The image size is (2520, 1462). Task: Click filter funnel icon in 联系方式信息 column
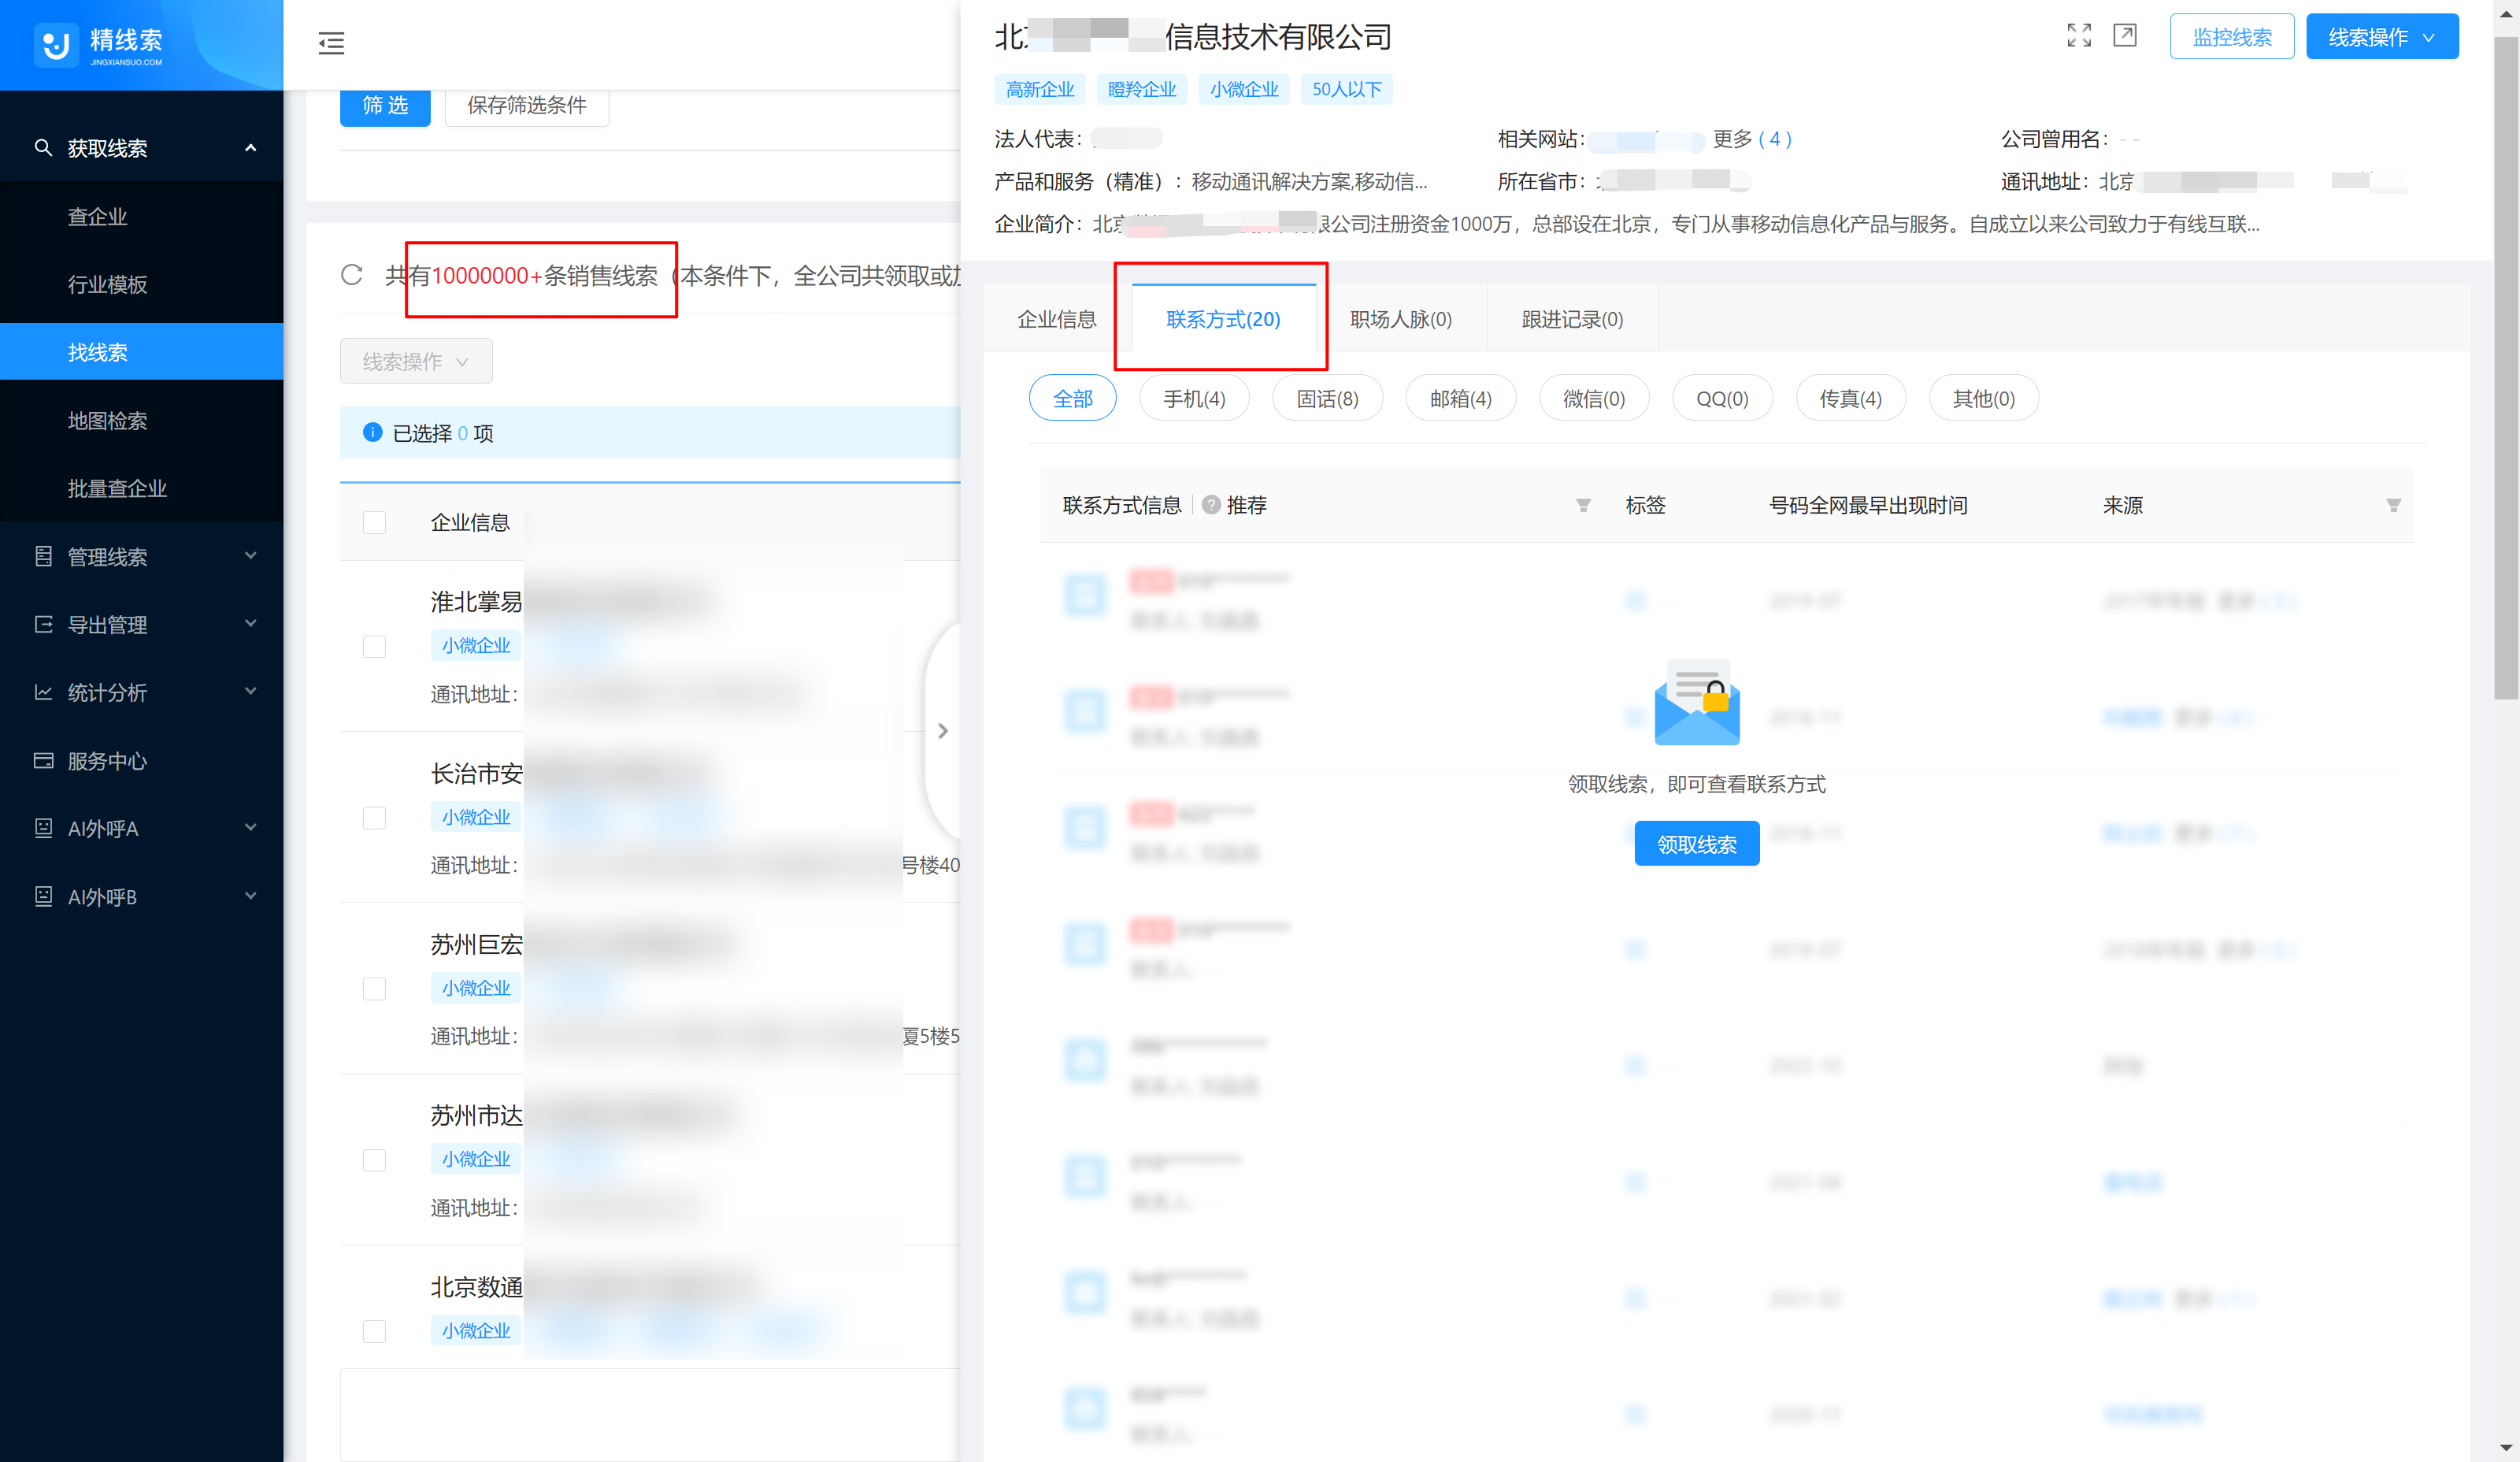(x=1583, y=505)
